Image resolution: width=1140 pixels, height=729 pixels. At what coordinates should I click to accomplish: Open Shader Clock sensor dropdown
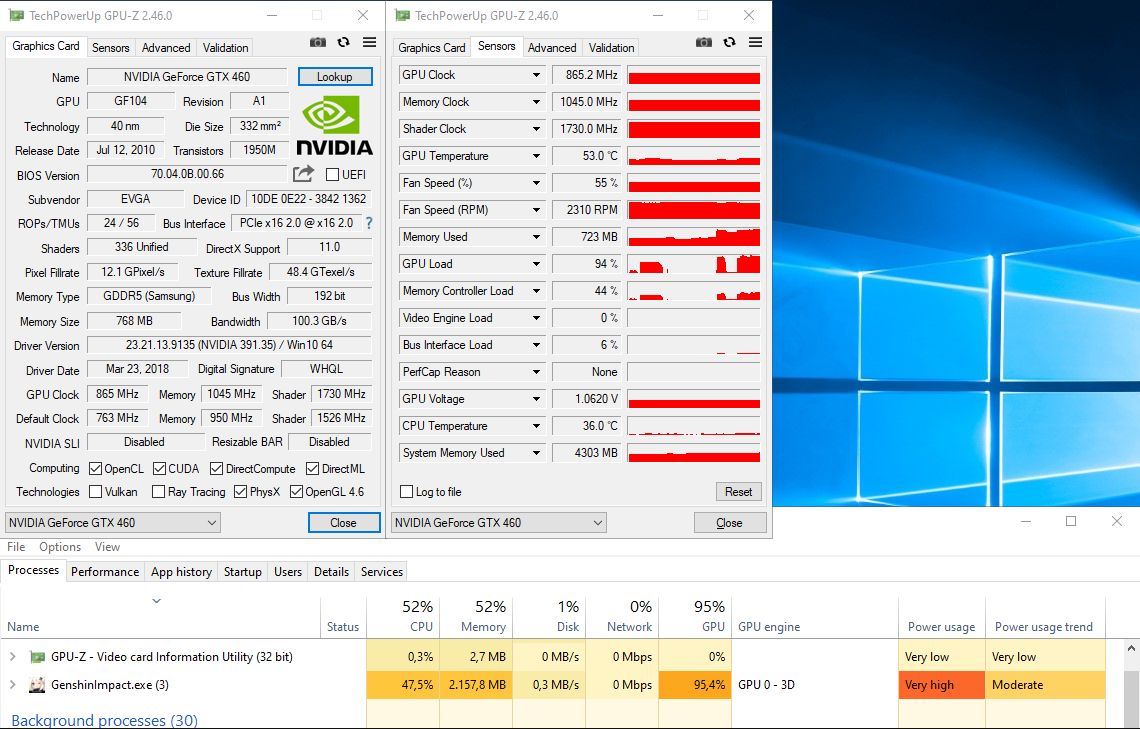click(536, 129)
